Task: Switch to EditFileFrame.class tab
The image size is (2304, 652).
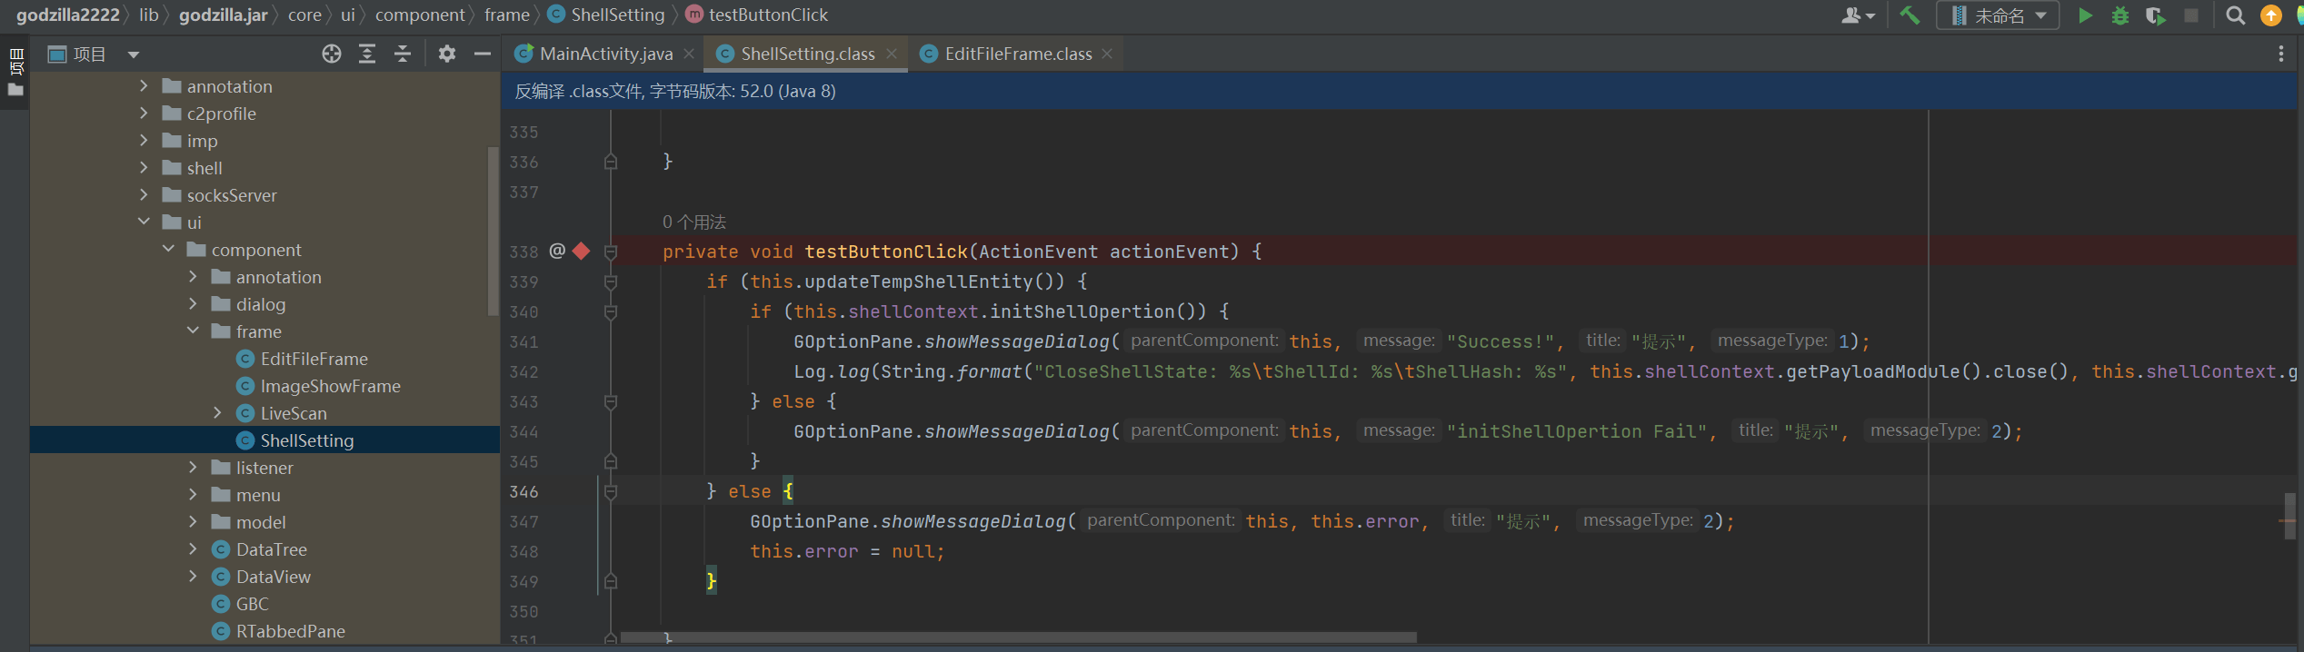Action: 1017,54
